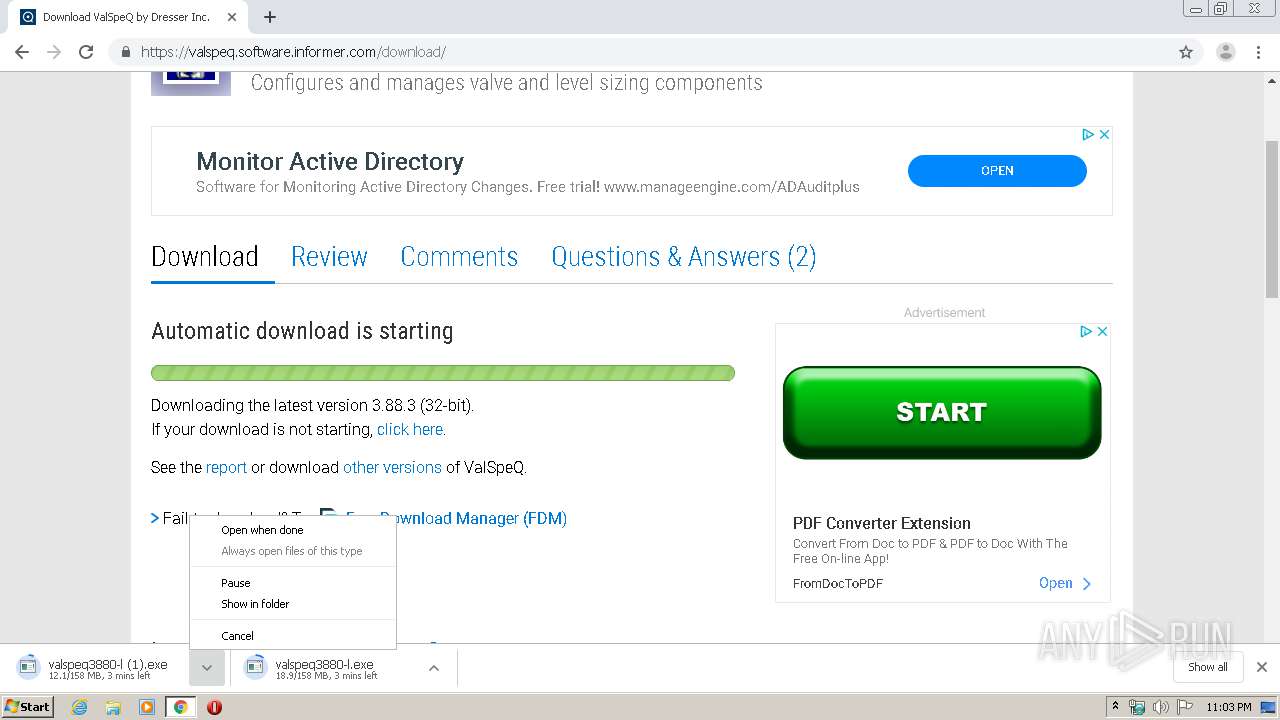Open AdChoices icon on sidebar ad
The height and width of the screenshot is (720, 1280).
(x=1086, y=331)
